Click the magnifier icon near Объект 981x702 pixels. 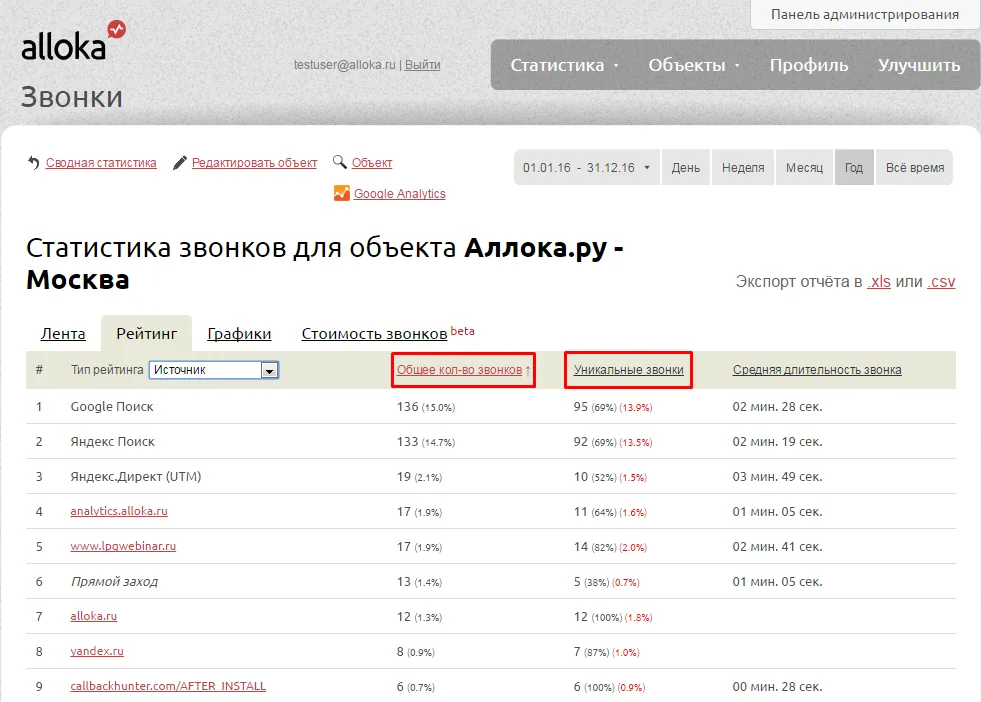[340, 162]
